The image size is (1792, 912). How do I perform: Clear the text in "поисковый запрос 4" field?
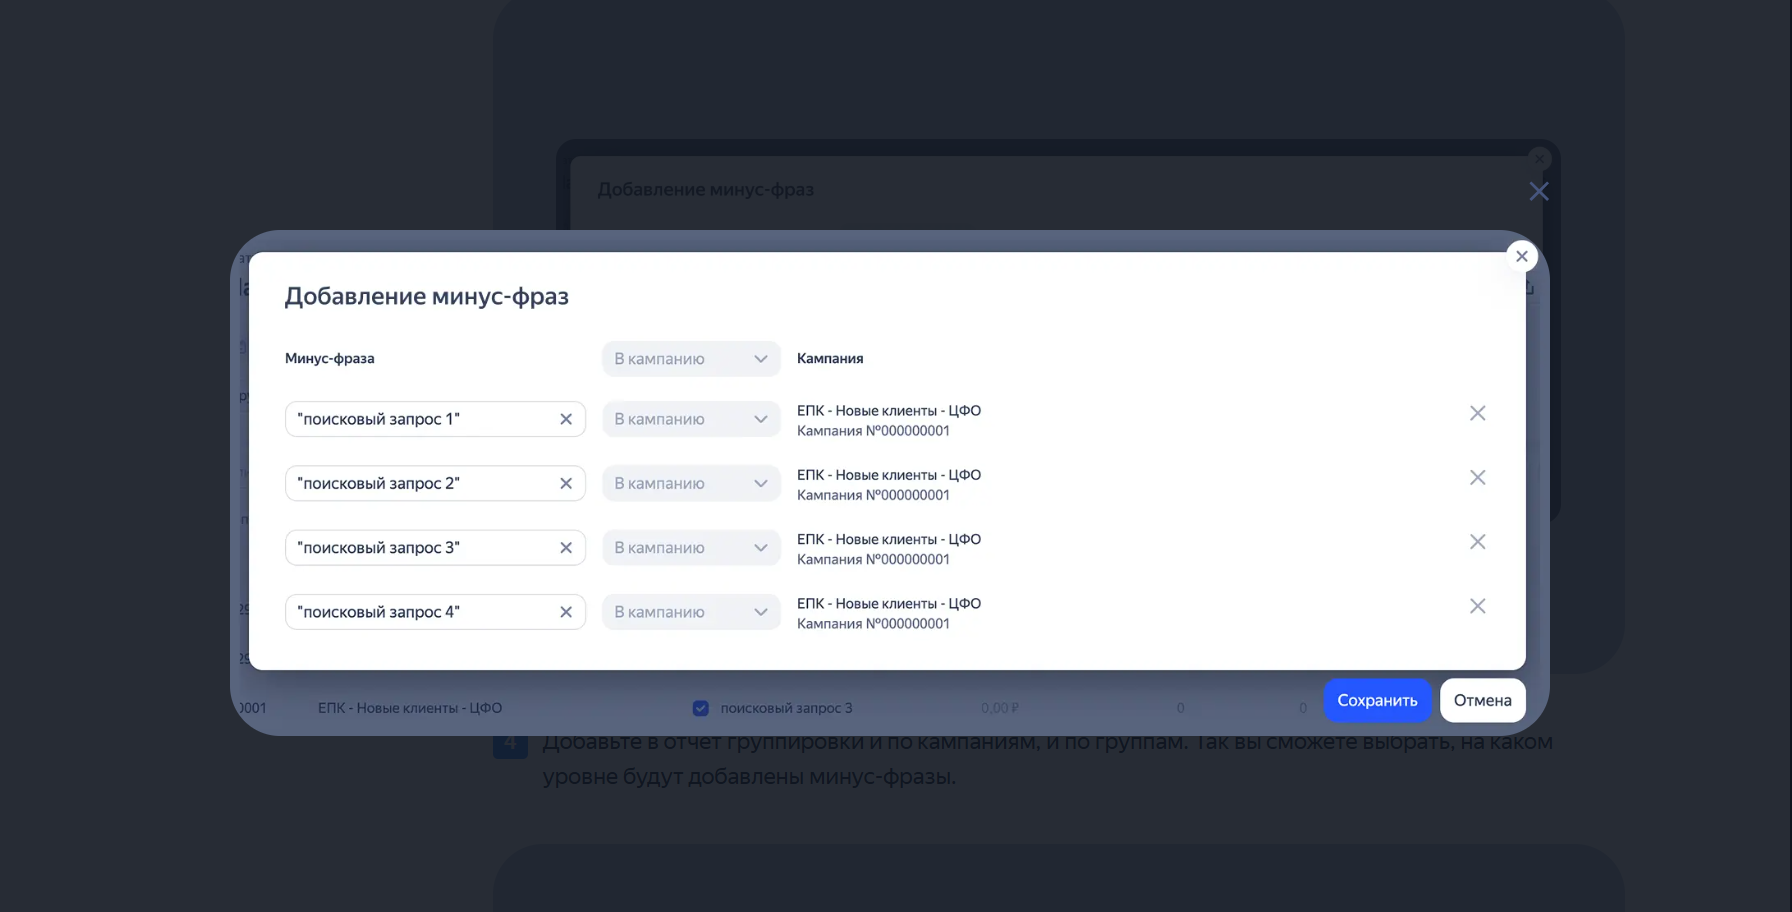(566, 611)
